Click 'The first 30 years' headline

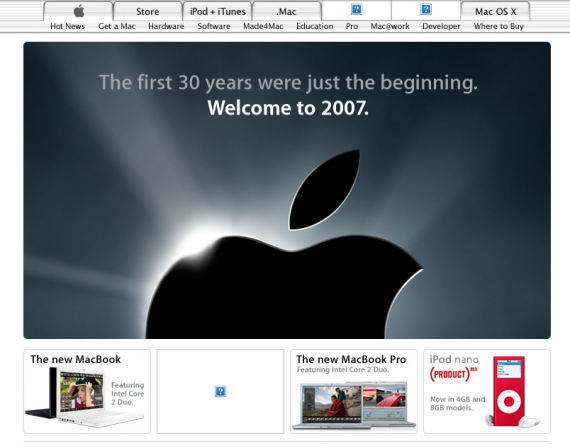coord(288,83)
